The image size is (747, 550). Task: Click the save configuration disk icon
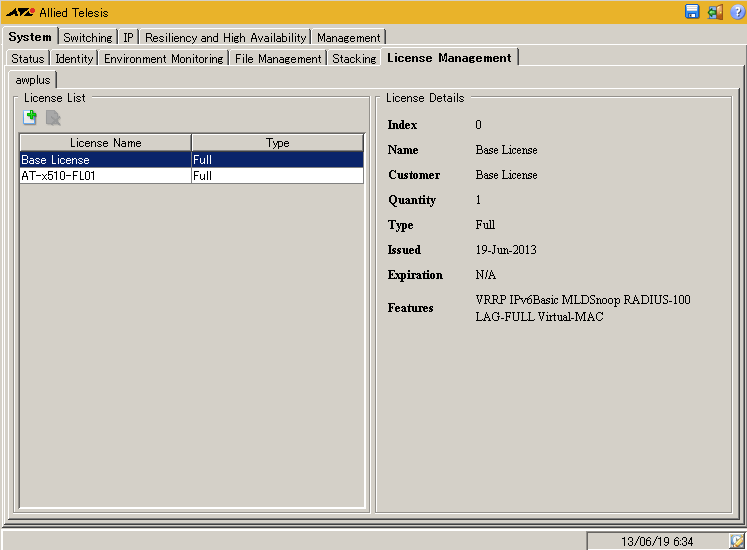tap(692, 11)
